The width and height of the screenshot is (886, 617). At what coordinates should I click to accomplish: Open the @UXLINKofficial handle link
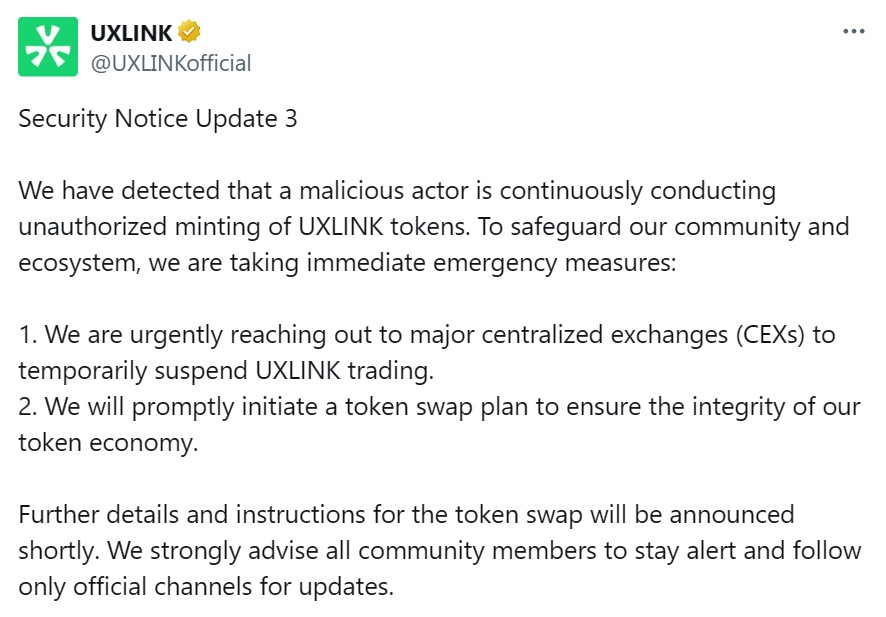171,63
